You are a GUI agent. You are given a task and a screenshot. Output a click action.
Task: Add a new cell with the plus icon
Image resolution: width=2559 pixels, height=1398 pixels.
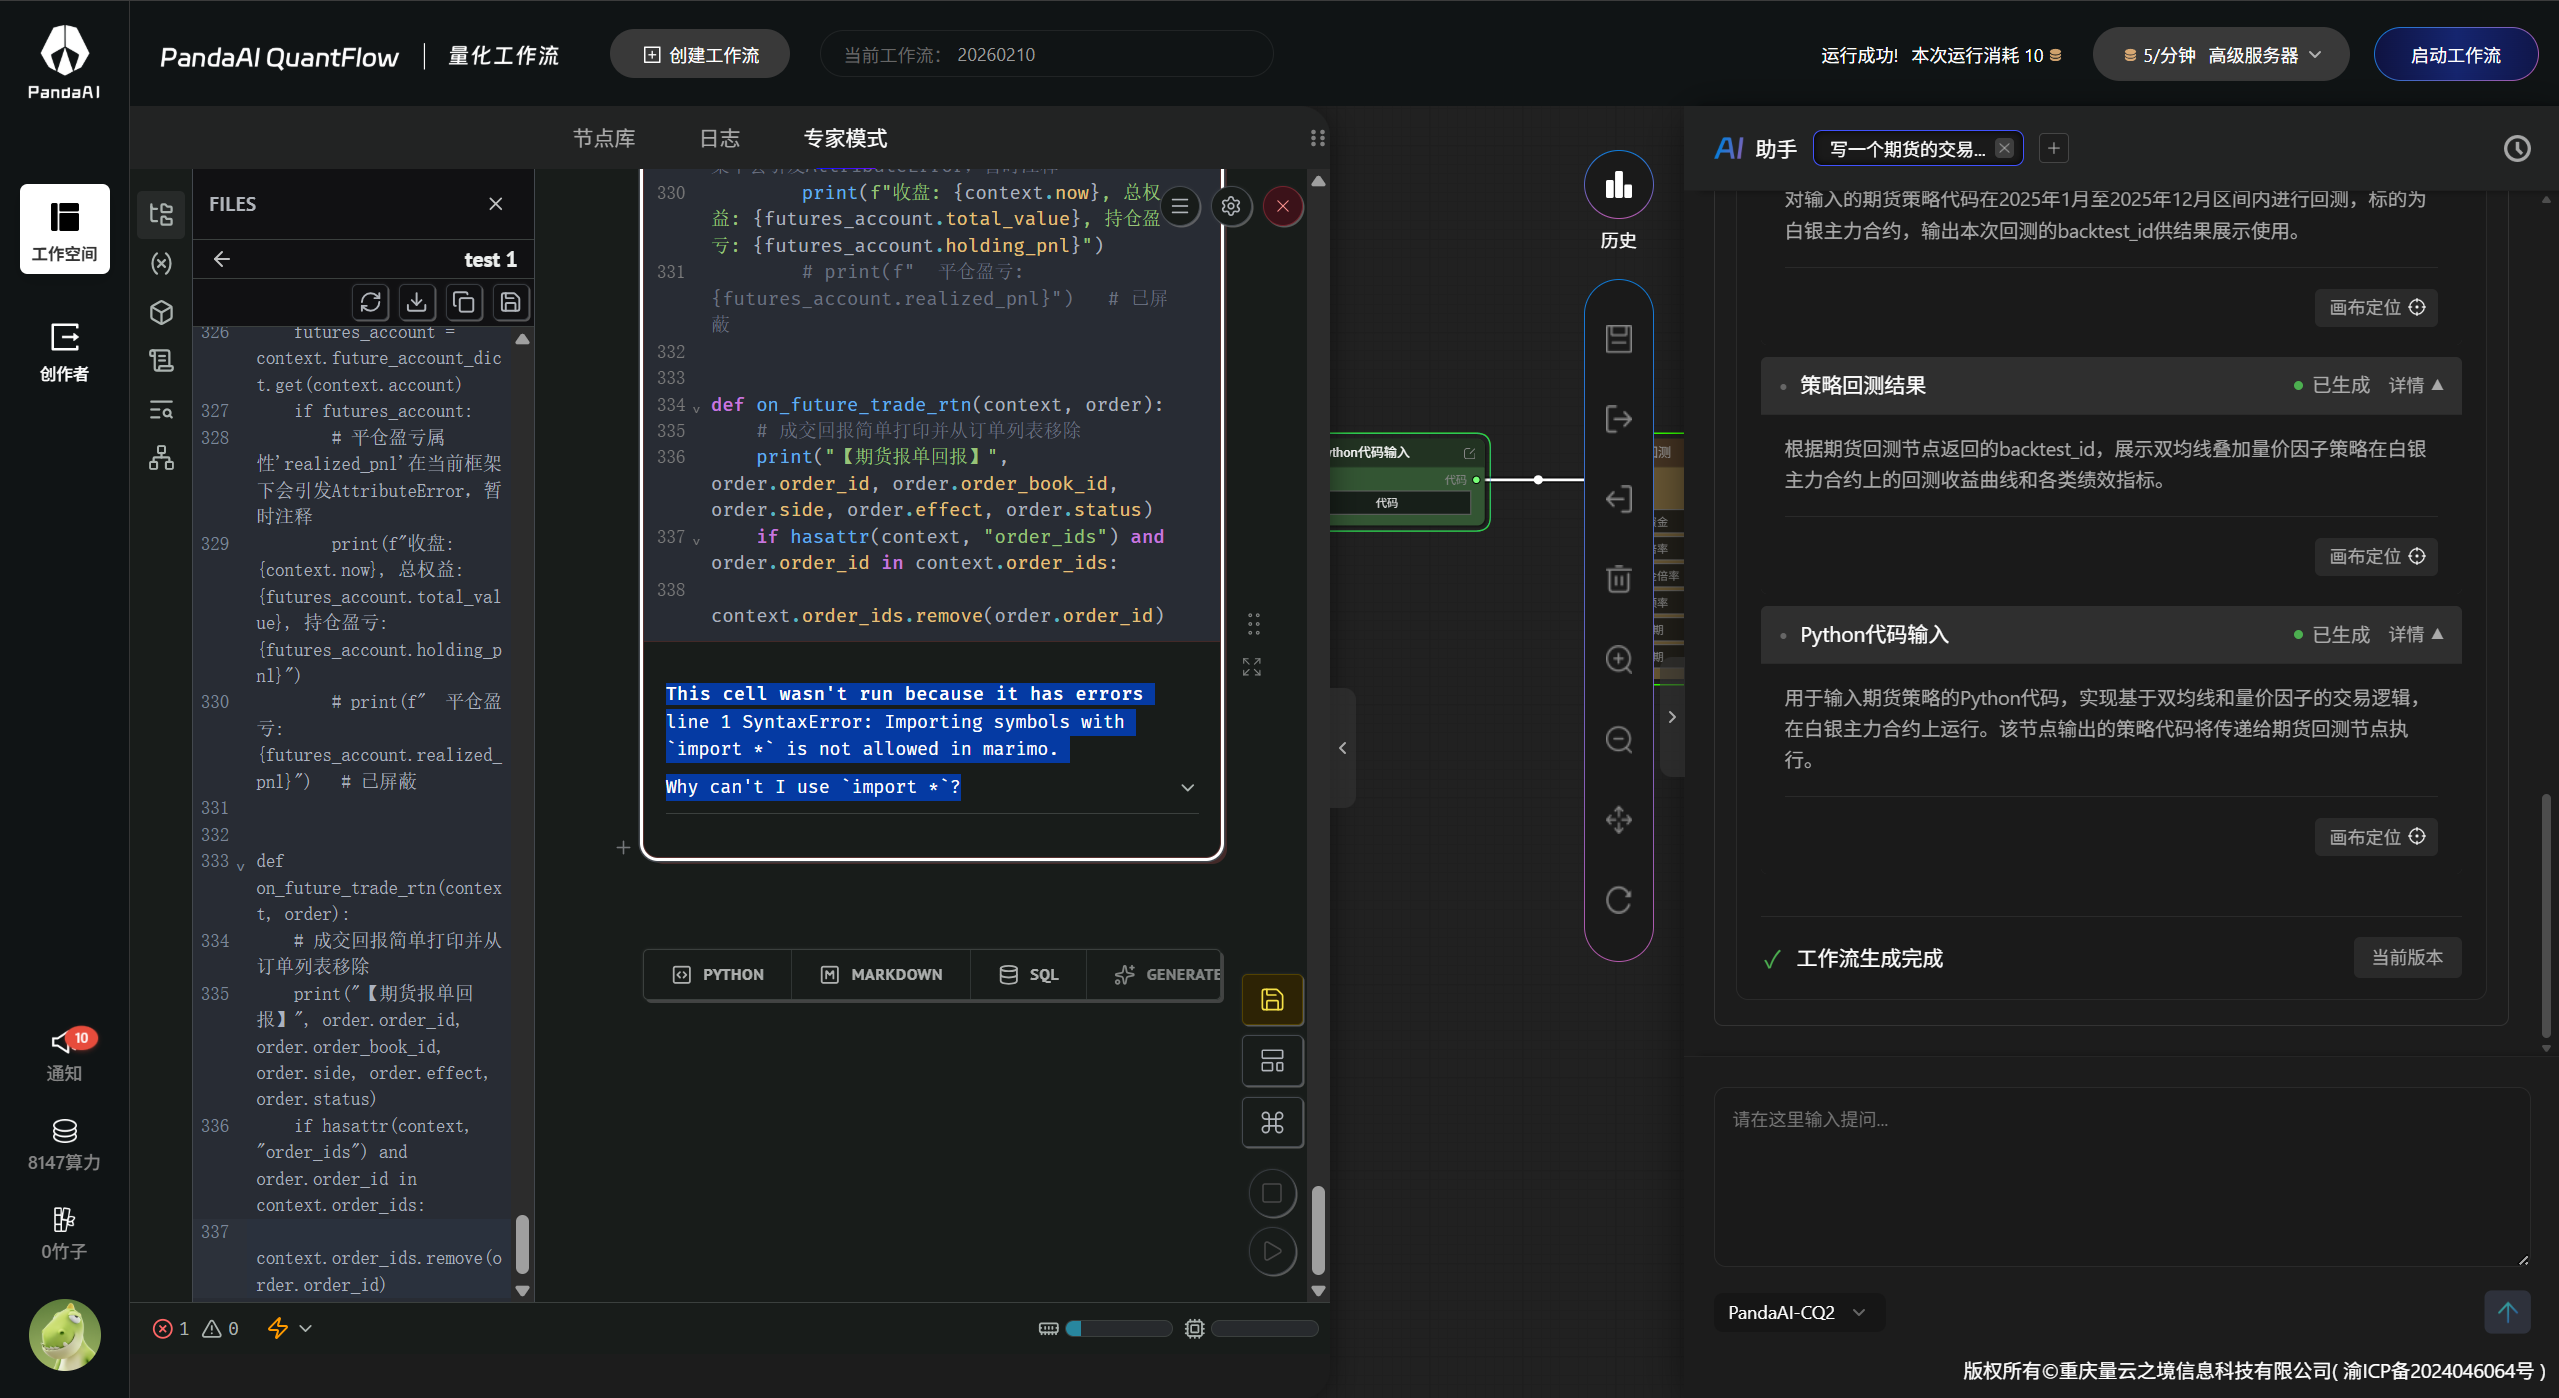623,848
